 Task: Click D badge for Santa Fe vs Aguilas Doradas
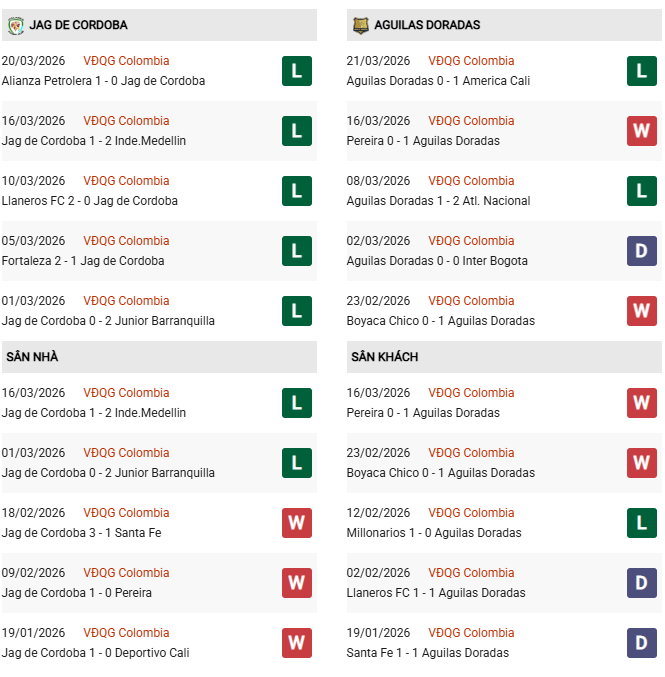pos(642,643)
